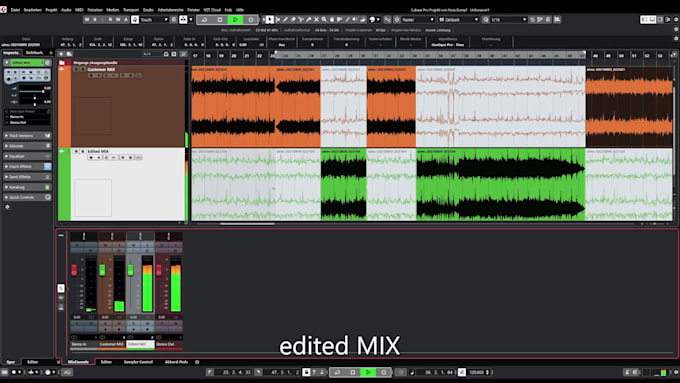Expand the Equalizer inspector section

(27, 156)
